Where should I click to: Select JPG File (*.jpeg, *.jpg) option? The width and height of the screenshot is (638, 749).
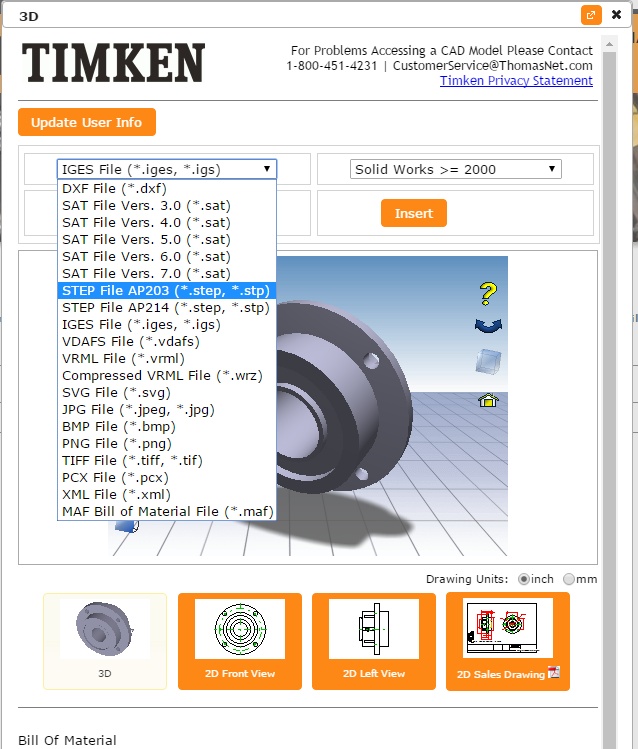click(167, 410)
